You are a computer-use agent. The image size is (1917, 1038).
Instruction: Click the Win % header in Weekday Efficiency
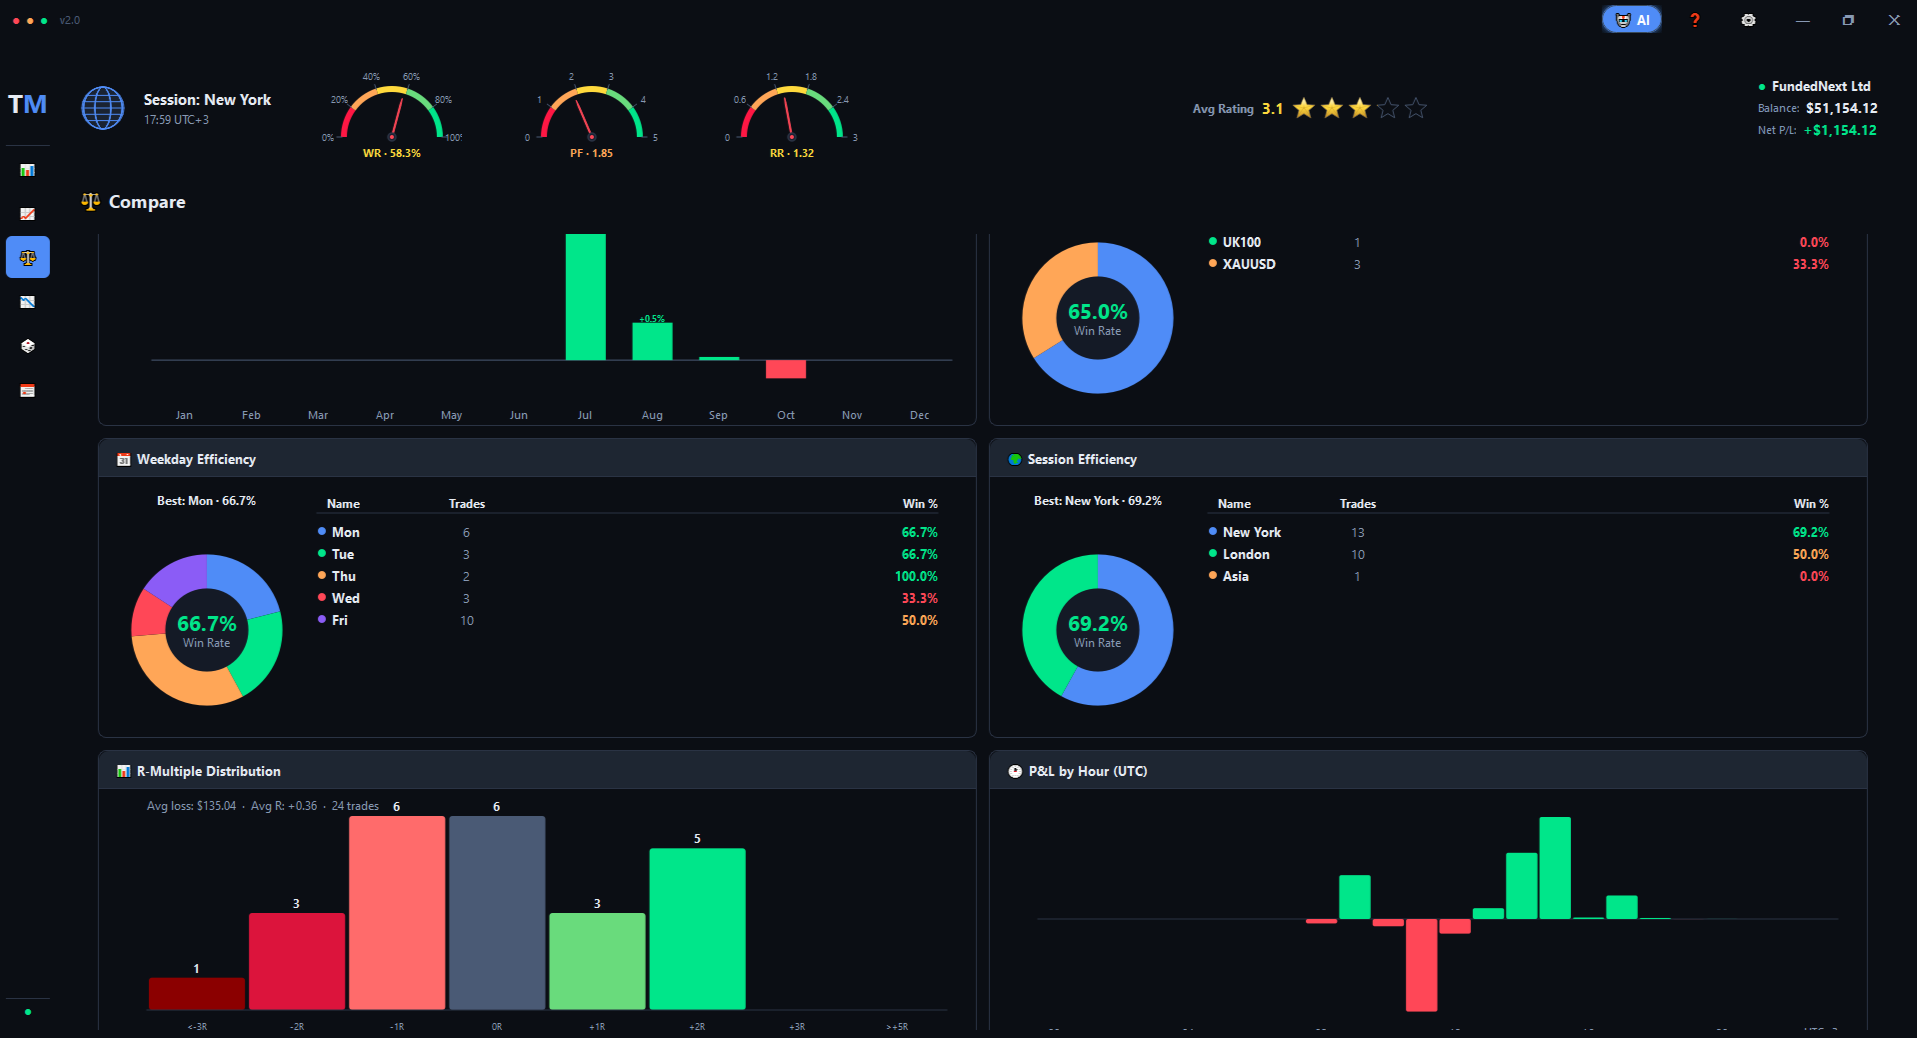click(920, 504)
